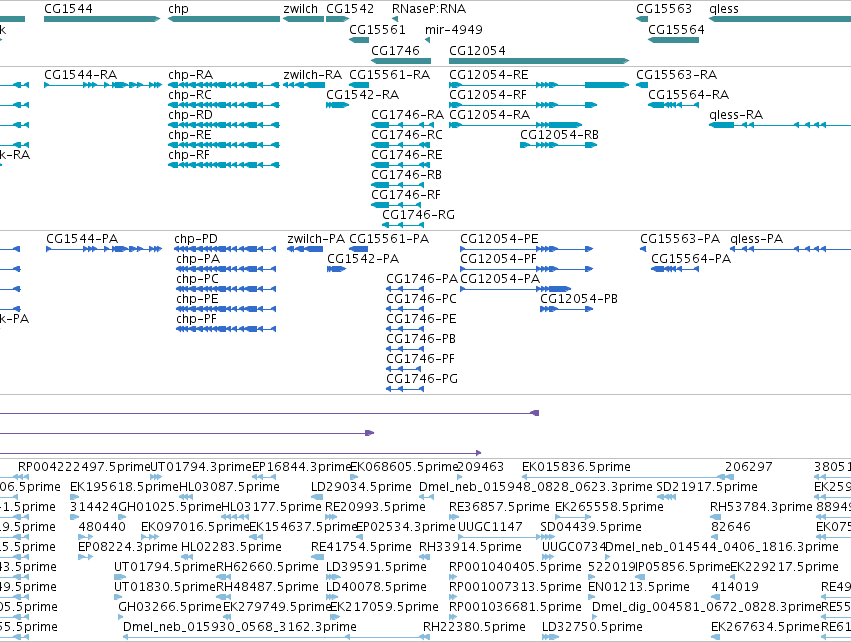This screenshot has width=851, height=642.
Task: Click the CG1746-PG protein label
Action: pyautogui.click(x=422, y=379)
